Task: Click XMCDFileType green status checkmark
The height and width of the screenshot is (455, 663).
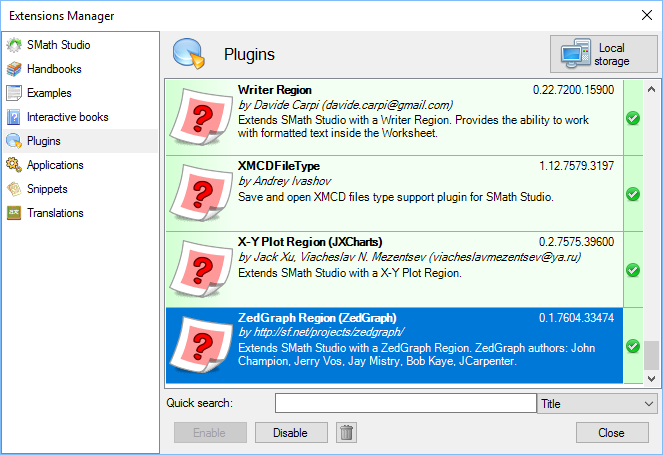Action: (632, 194)
